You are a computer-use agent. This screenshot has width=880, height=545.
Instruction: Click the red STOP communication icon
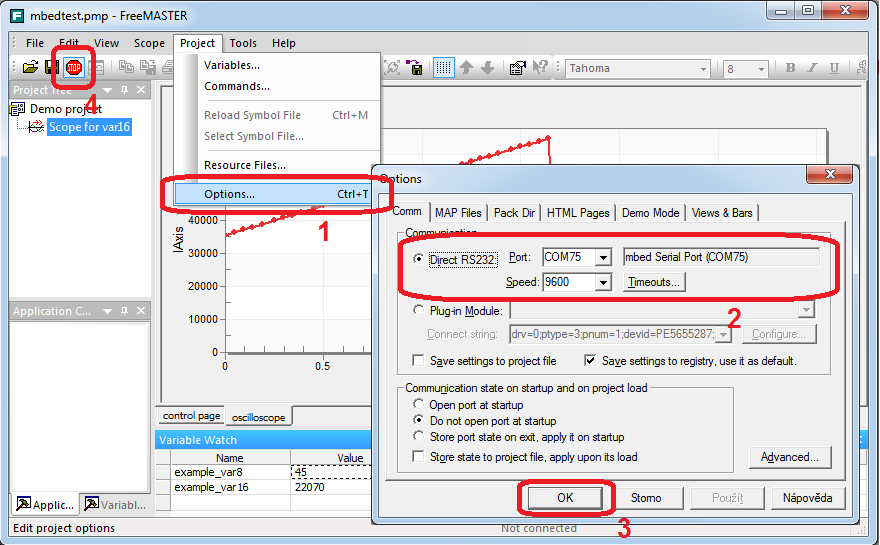pyautogui.click(x=74, y=68)
